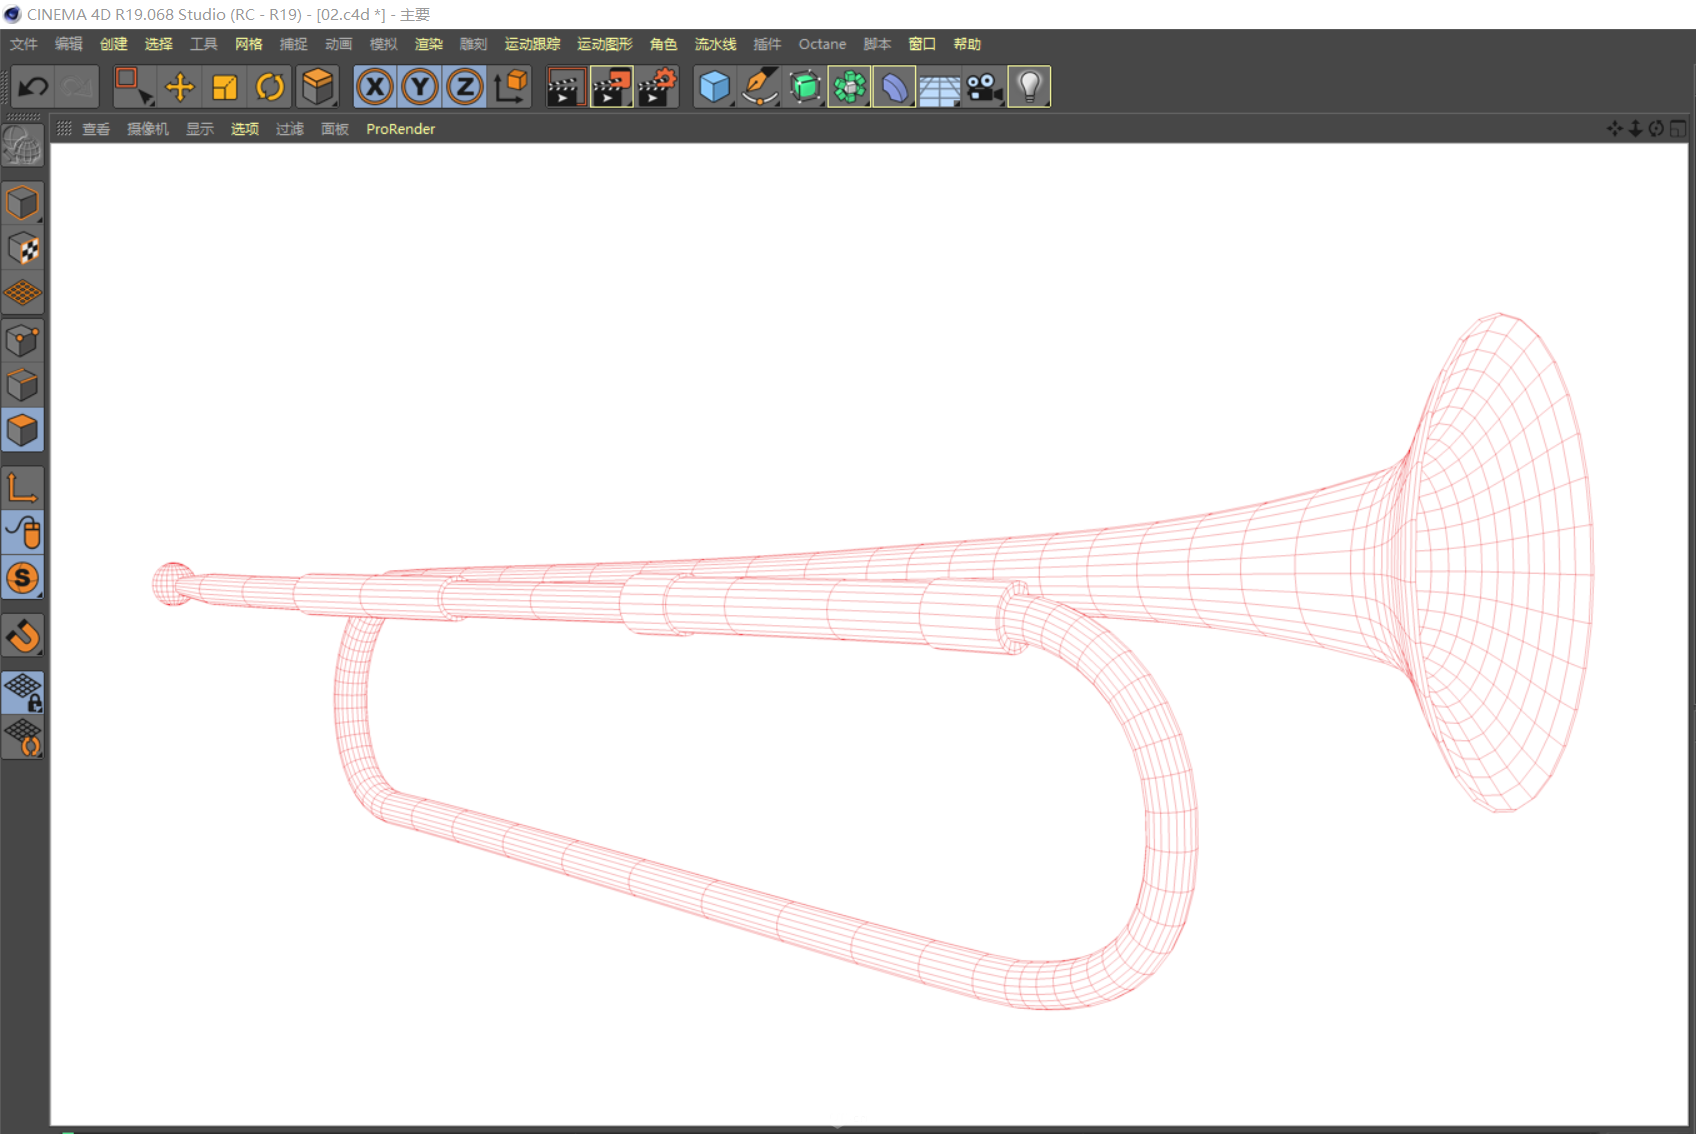Click the Camera object icon

[984, 87]
